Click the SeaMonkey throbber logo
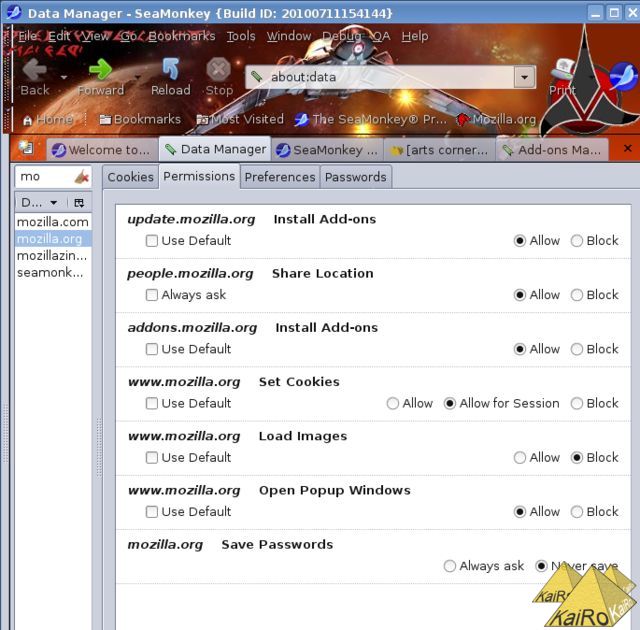The height and width of the screenshot is (630, 640). [623, 76]
